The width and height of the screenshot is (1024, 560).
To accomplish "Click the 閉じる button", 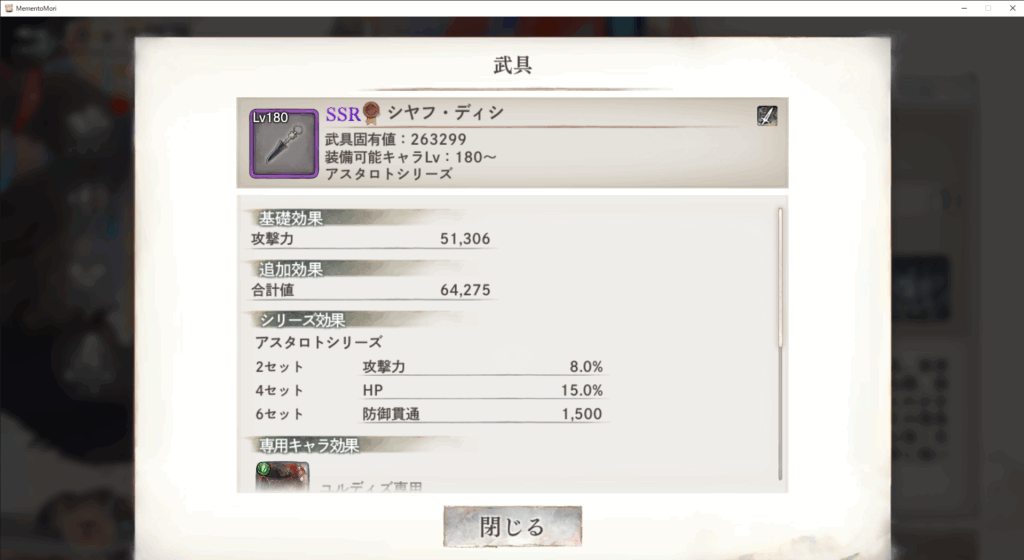I will pos(512,526).
